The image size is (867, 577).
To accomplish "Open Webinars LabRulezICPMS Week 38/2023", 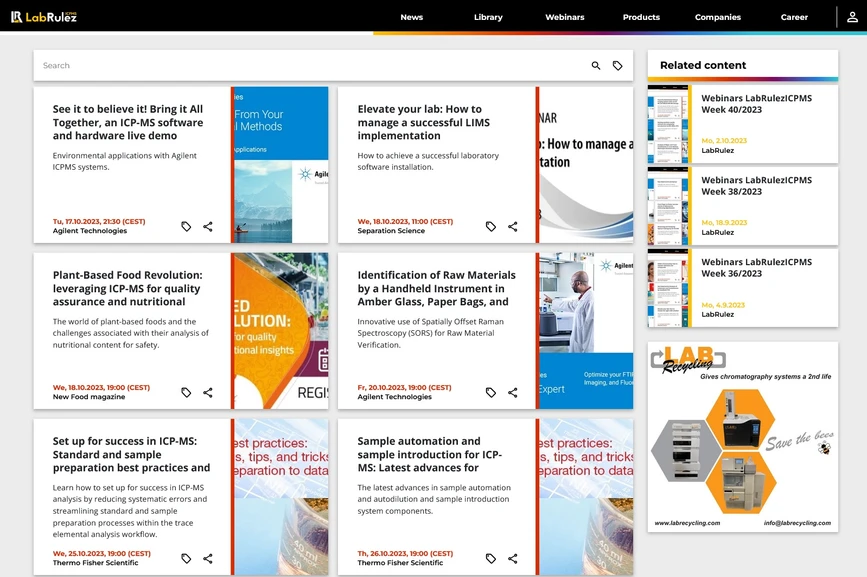I will 756,186.
